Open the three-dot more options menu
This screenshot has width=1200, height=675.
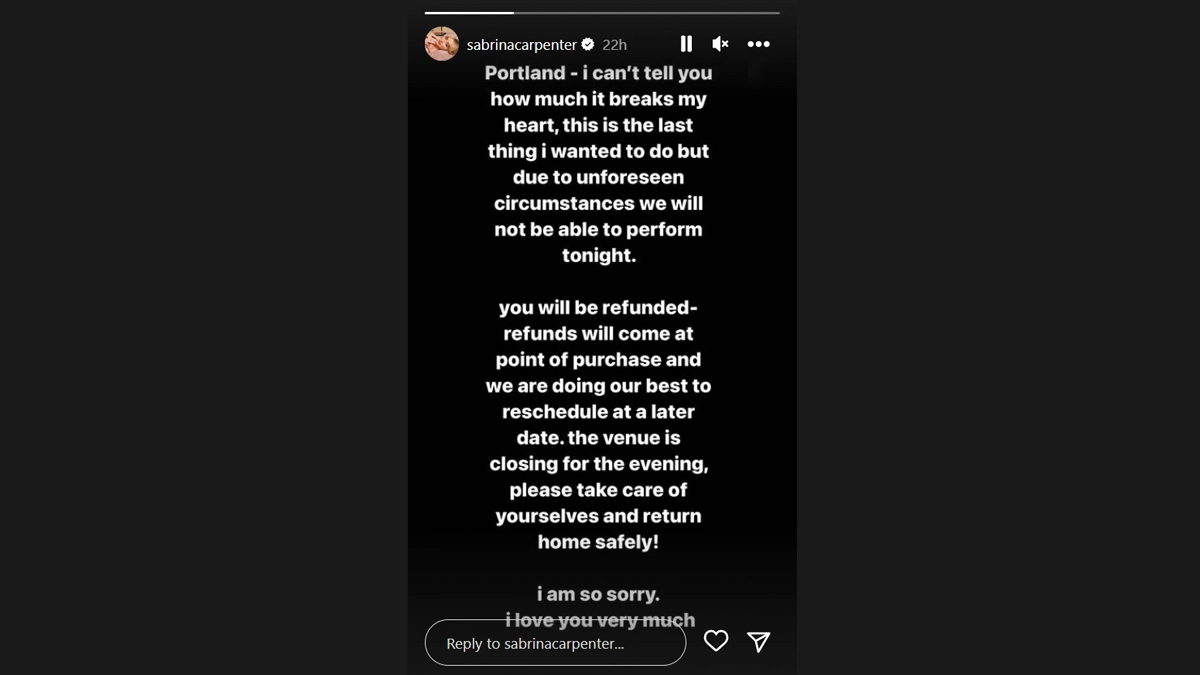759,44
